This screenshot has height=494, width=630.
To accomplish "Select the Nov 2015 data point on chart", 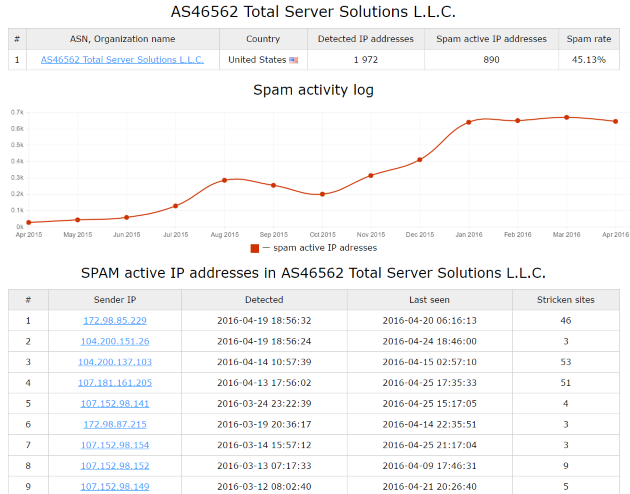I will [371, 176].
